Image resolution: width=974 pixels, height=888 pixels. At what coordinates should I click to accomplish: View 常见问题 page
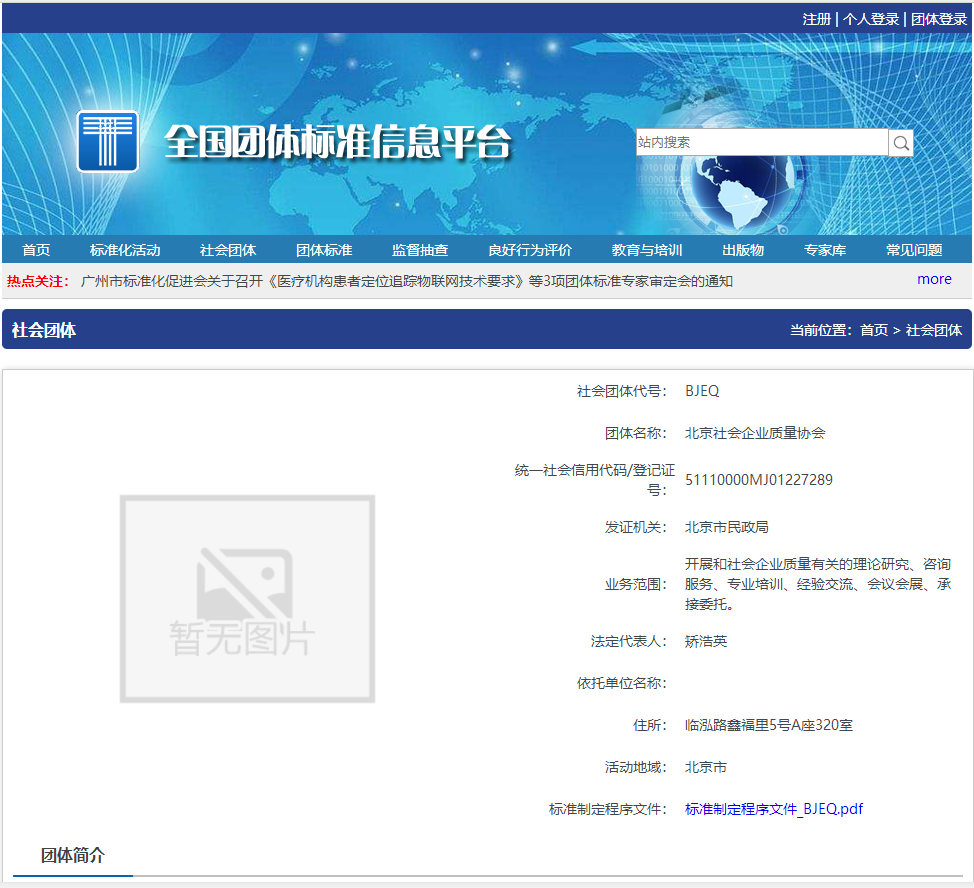click(x=914, y=250)
